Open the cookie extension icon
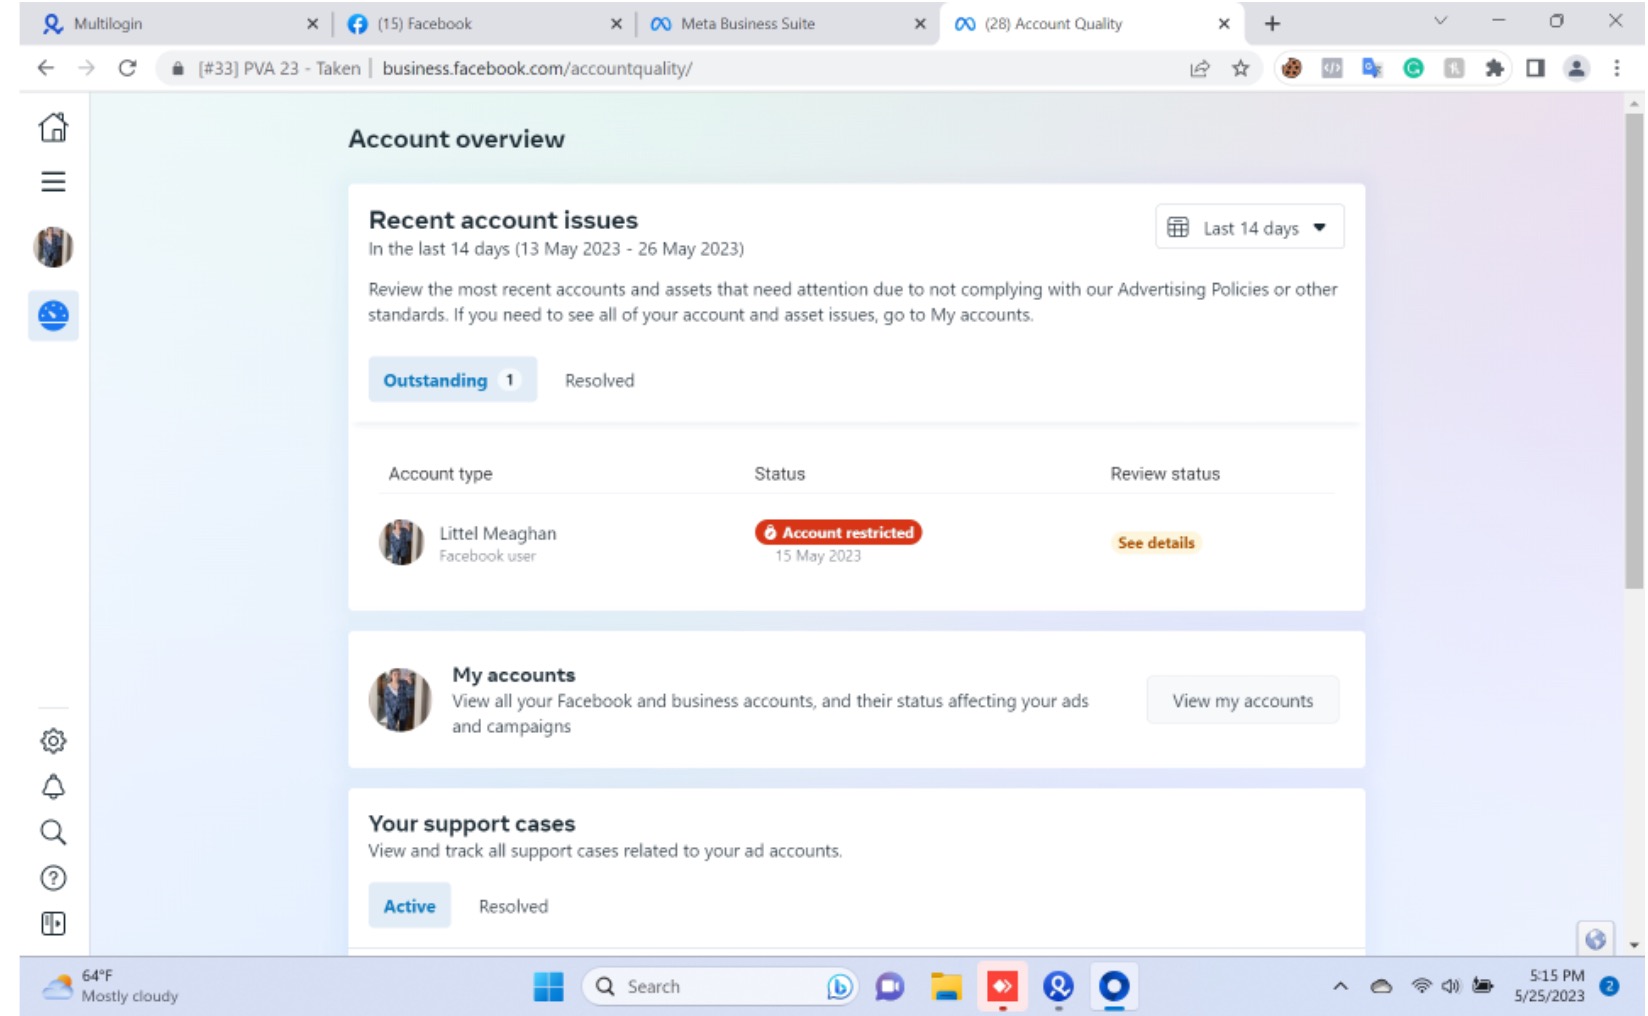The width and height of the screenshot is (1648, 1016). [x=1292, y=68]
